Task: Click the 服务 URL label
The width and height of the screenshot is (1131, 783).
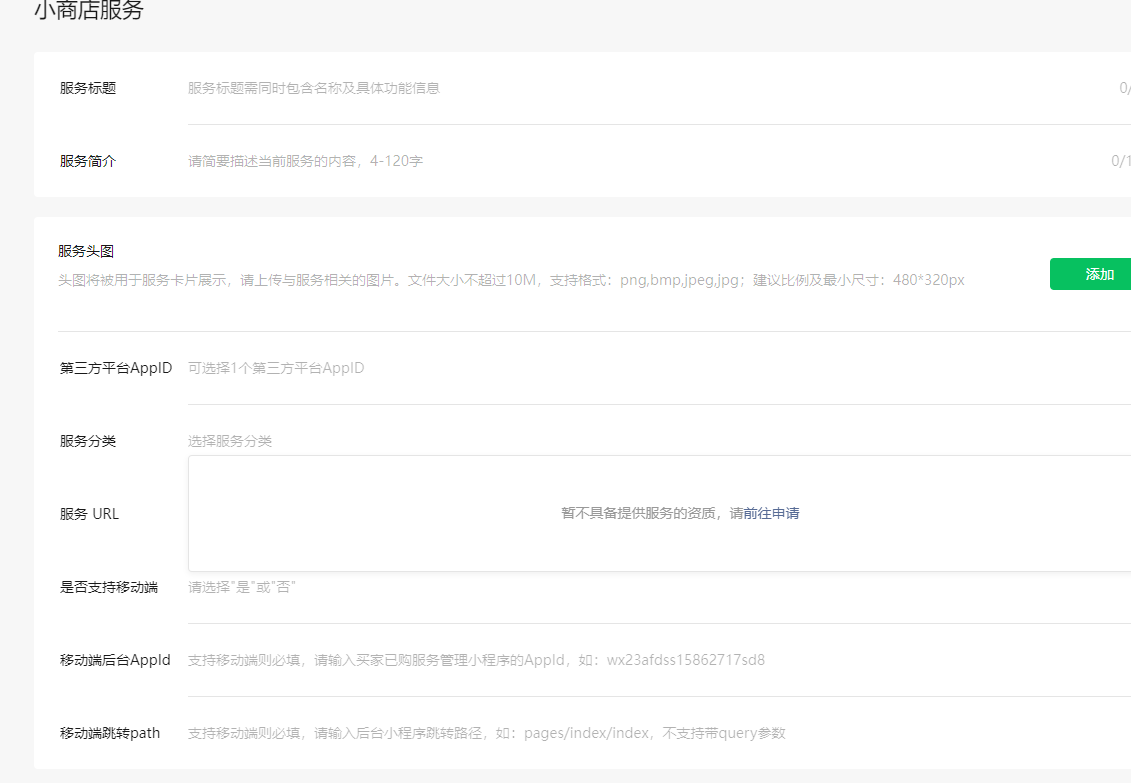Action: 89,514
